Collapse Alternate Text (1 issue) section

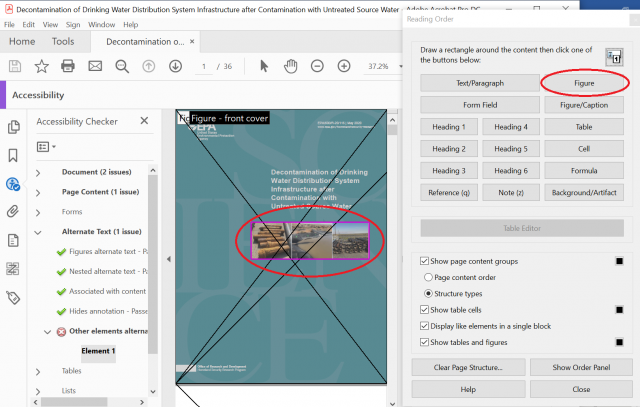click(x=38, y=232)
